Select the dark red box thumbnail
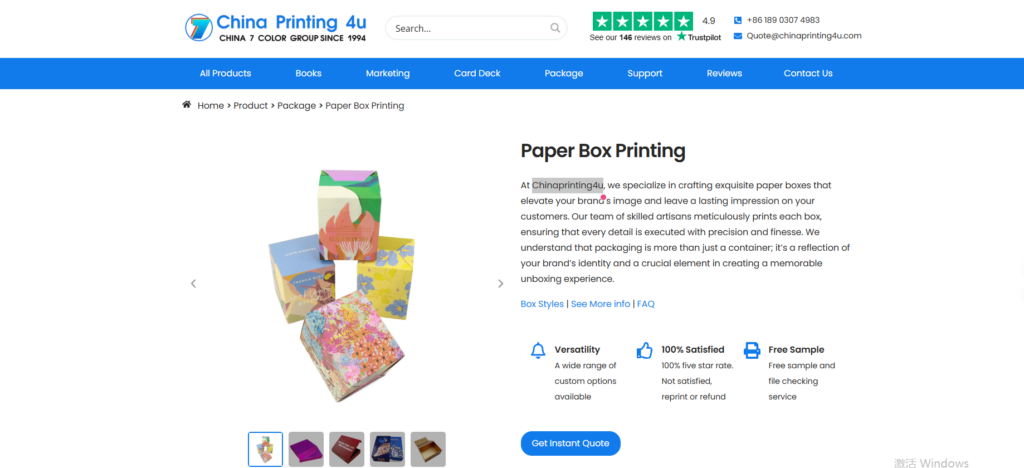 (347, 449)
